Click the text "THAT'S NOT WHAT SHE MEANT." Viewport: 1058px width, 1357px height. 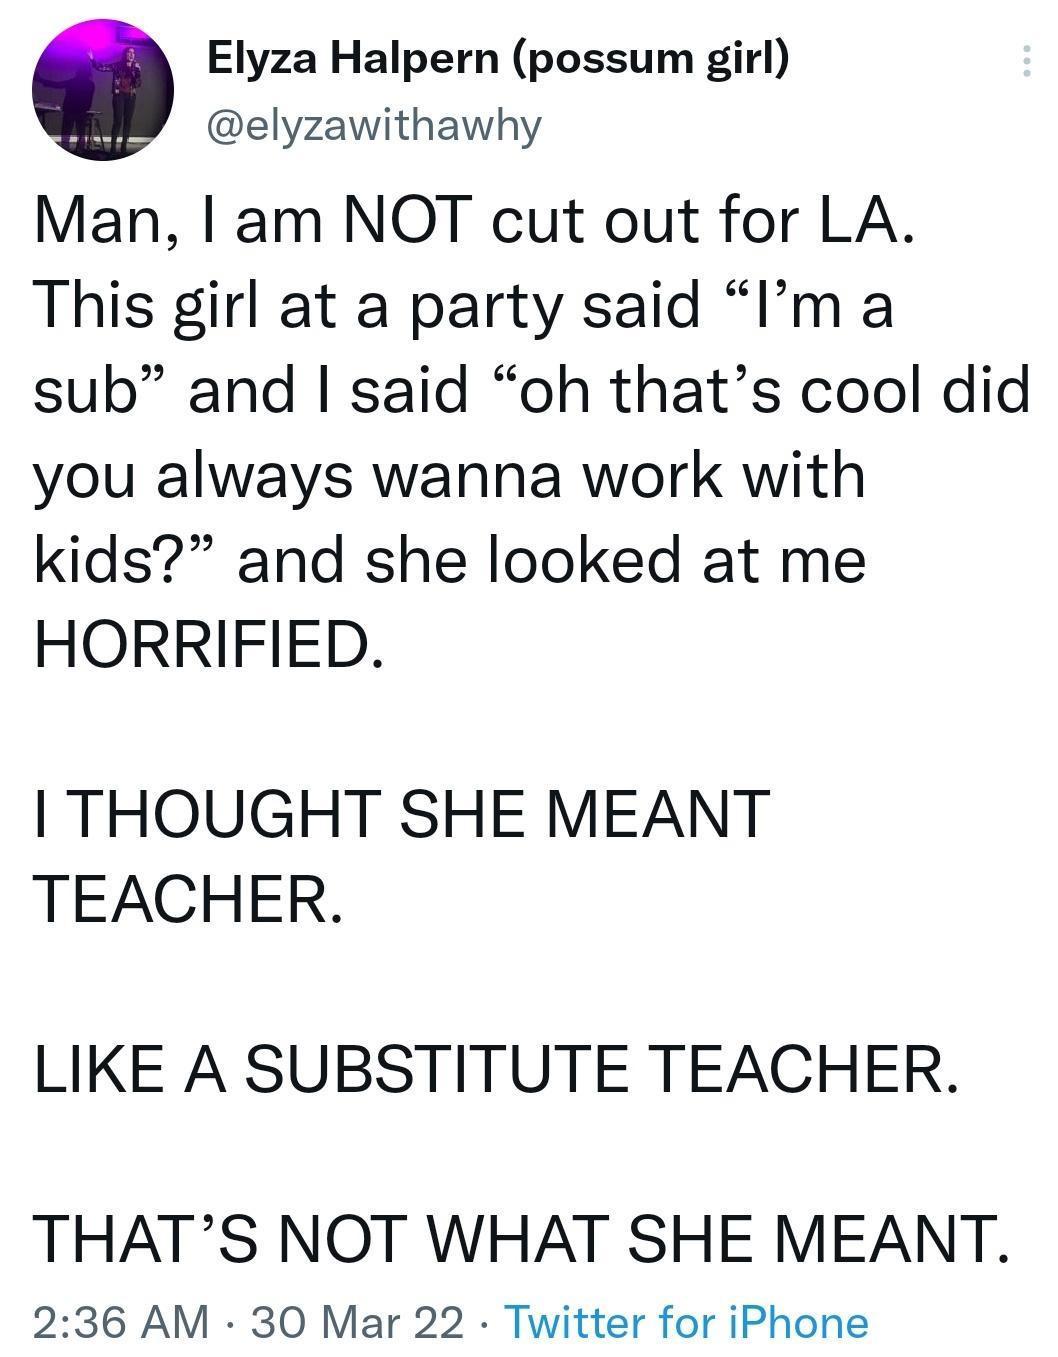point(521,1238)
